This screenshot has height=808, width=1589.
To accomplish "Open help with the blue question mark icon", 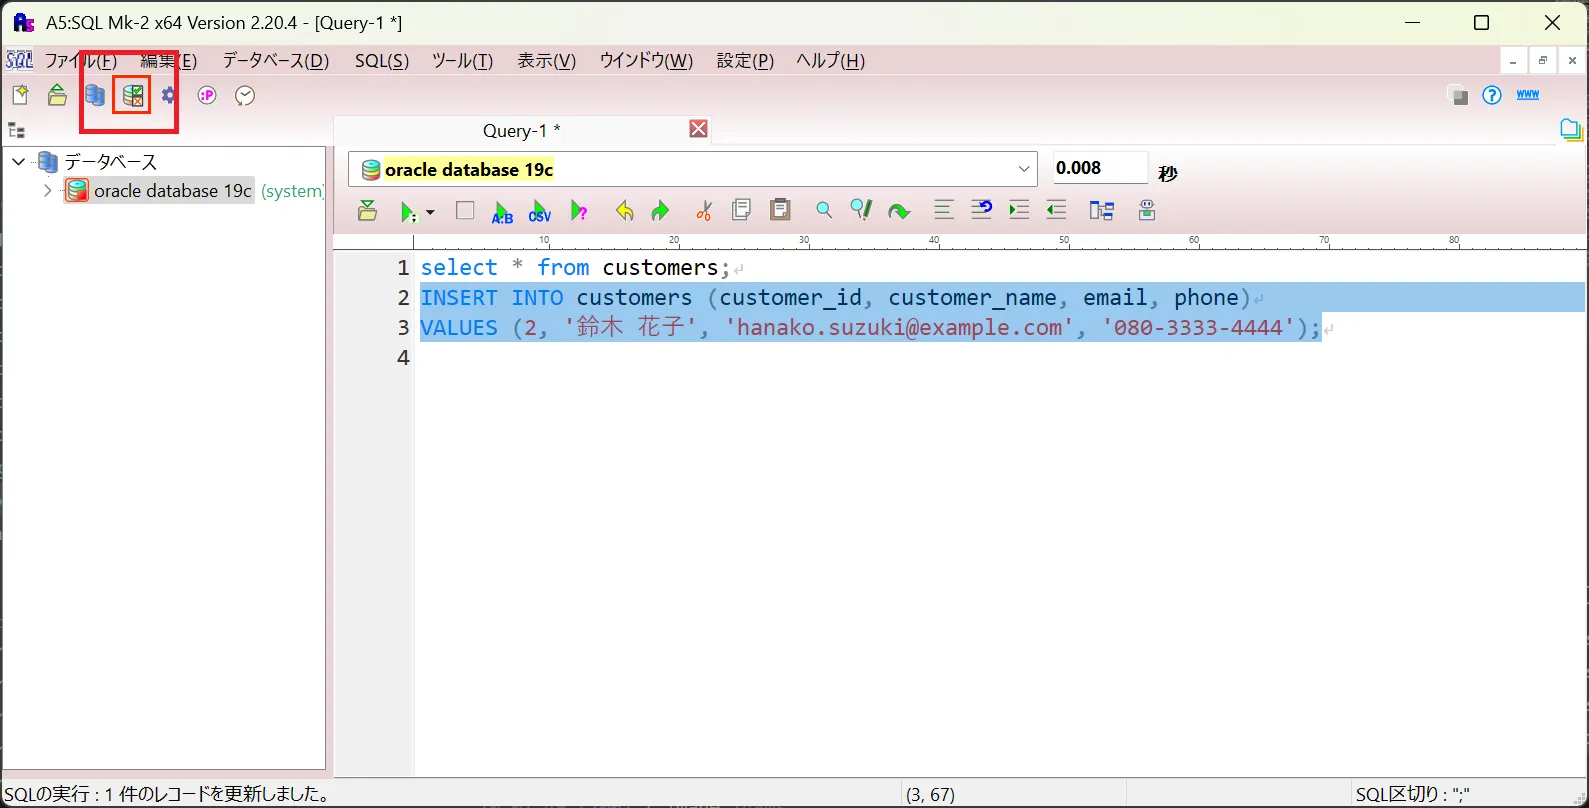I will coord(1492,95).
